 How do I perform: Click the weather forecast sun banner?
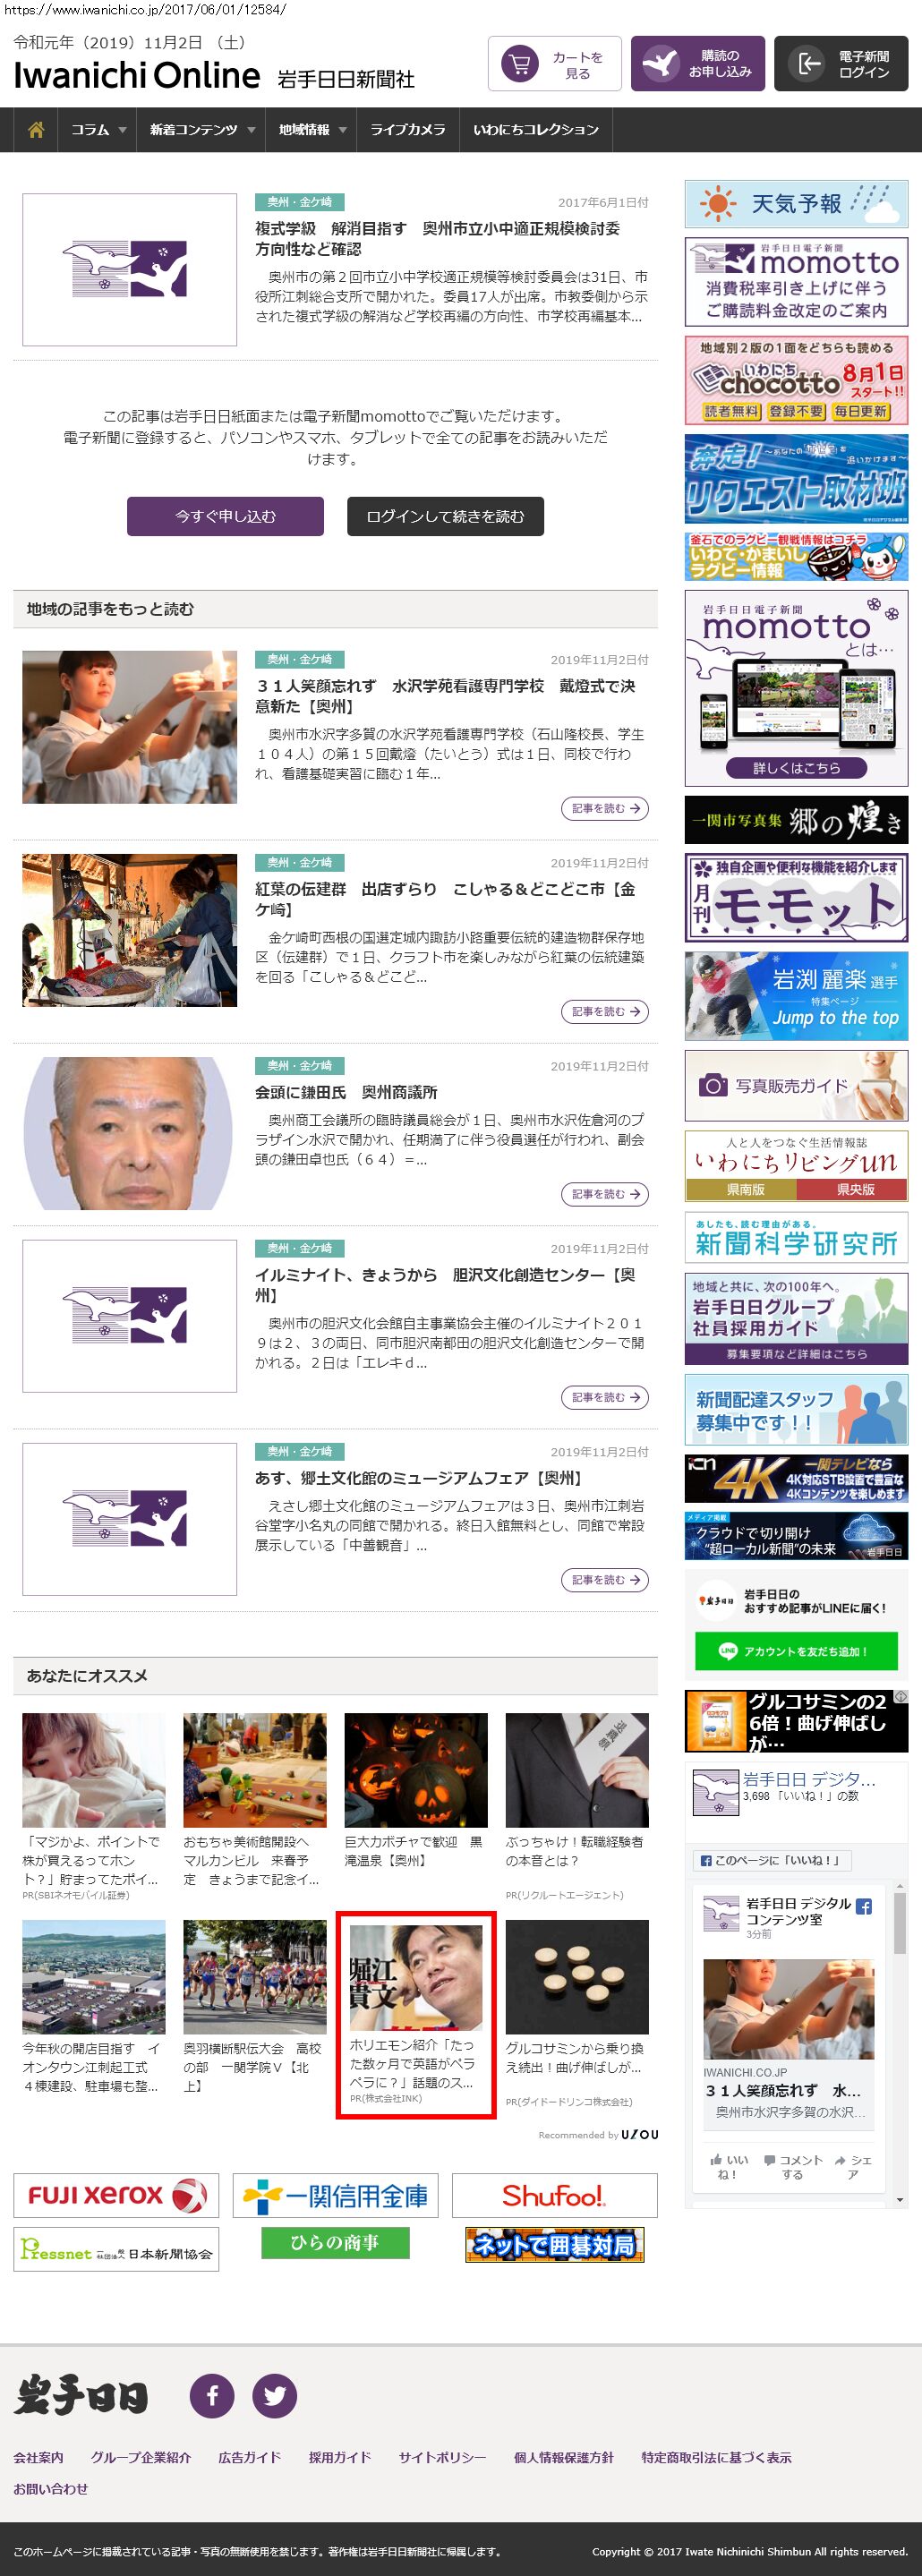[x=796, y=204]
